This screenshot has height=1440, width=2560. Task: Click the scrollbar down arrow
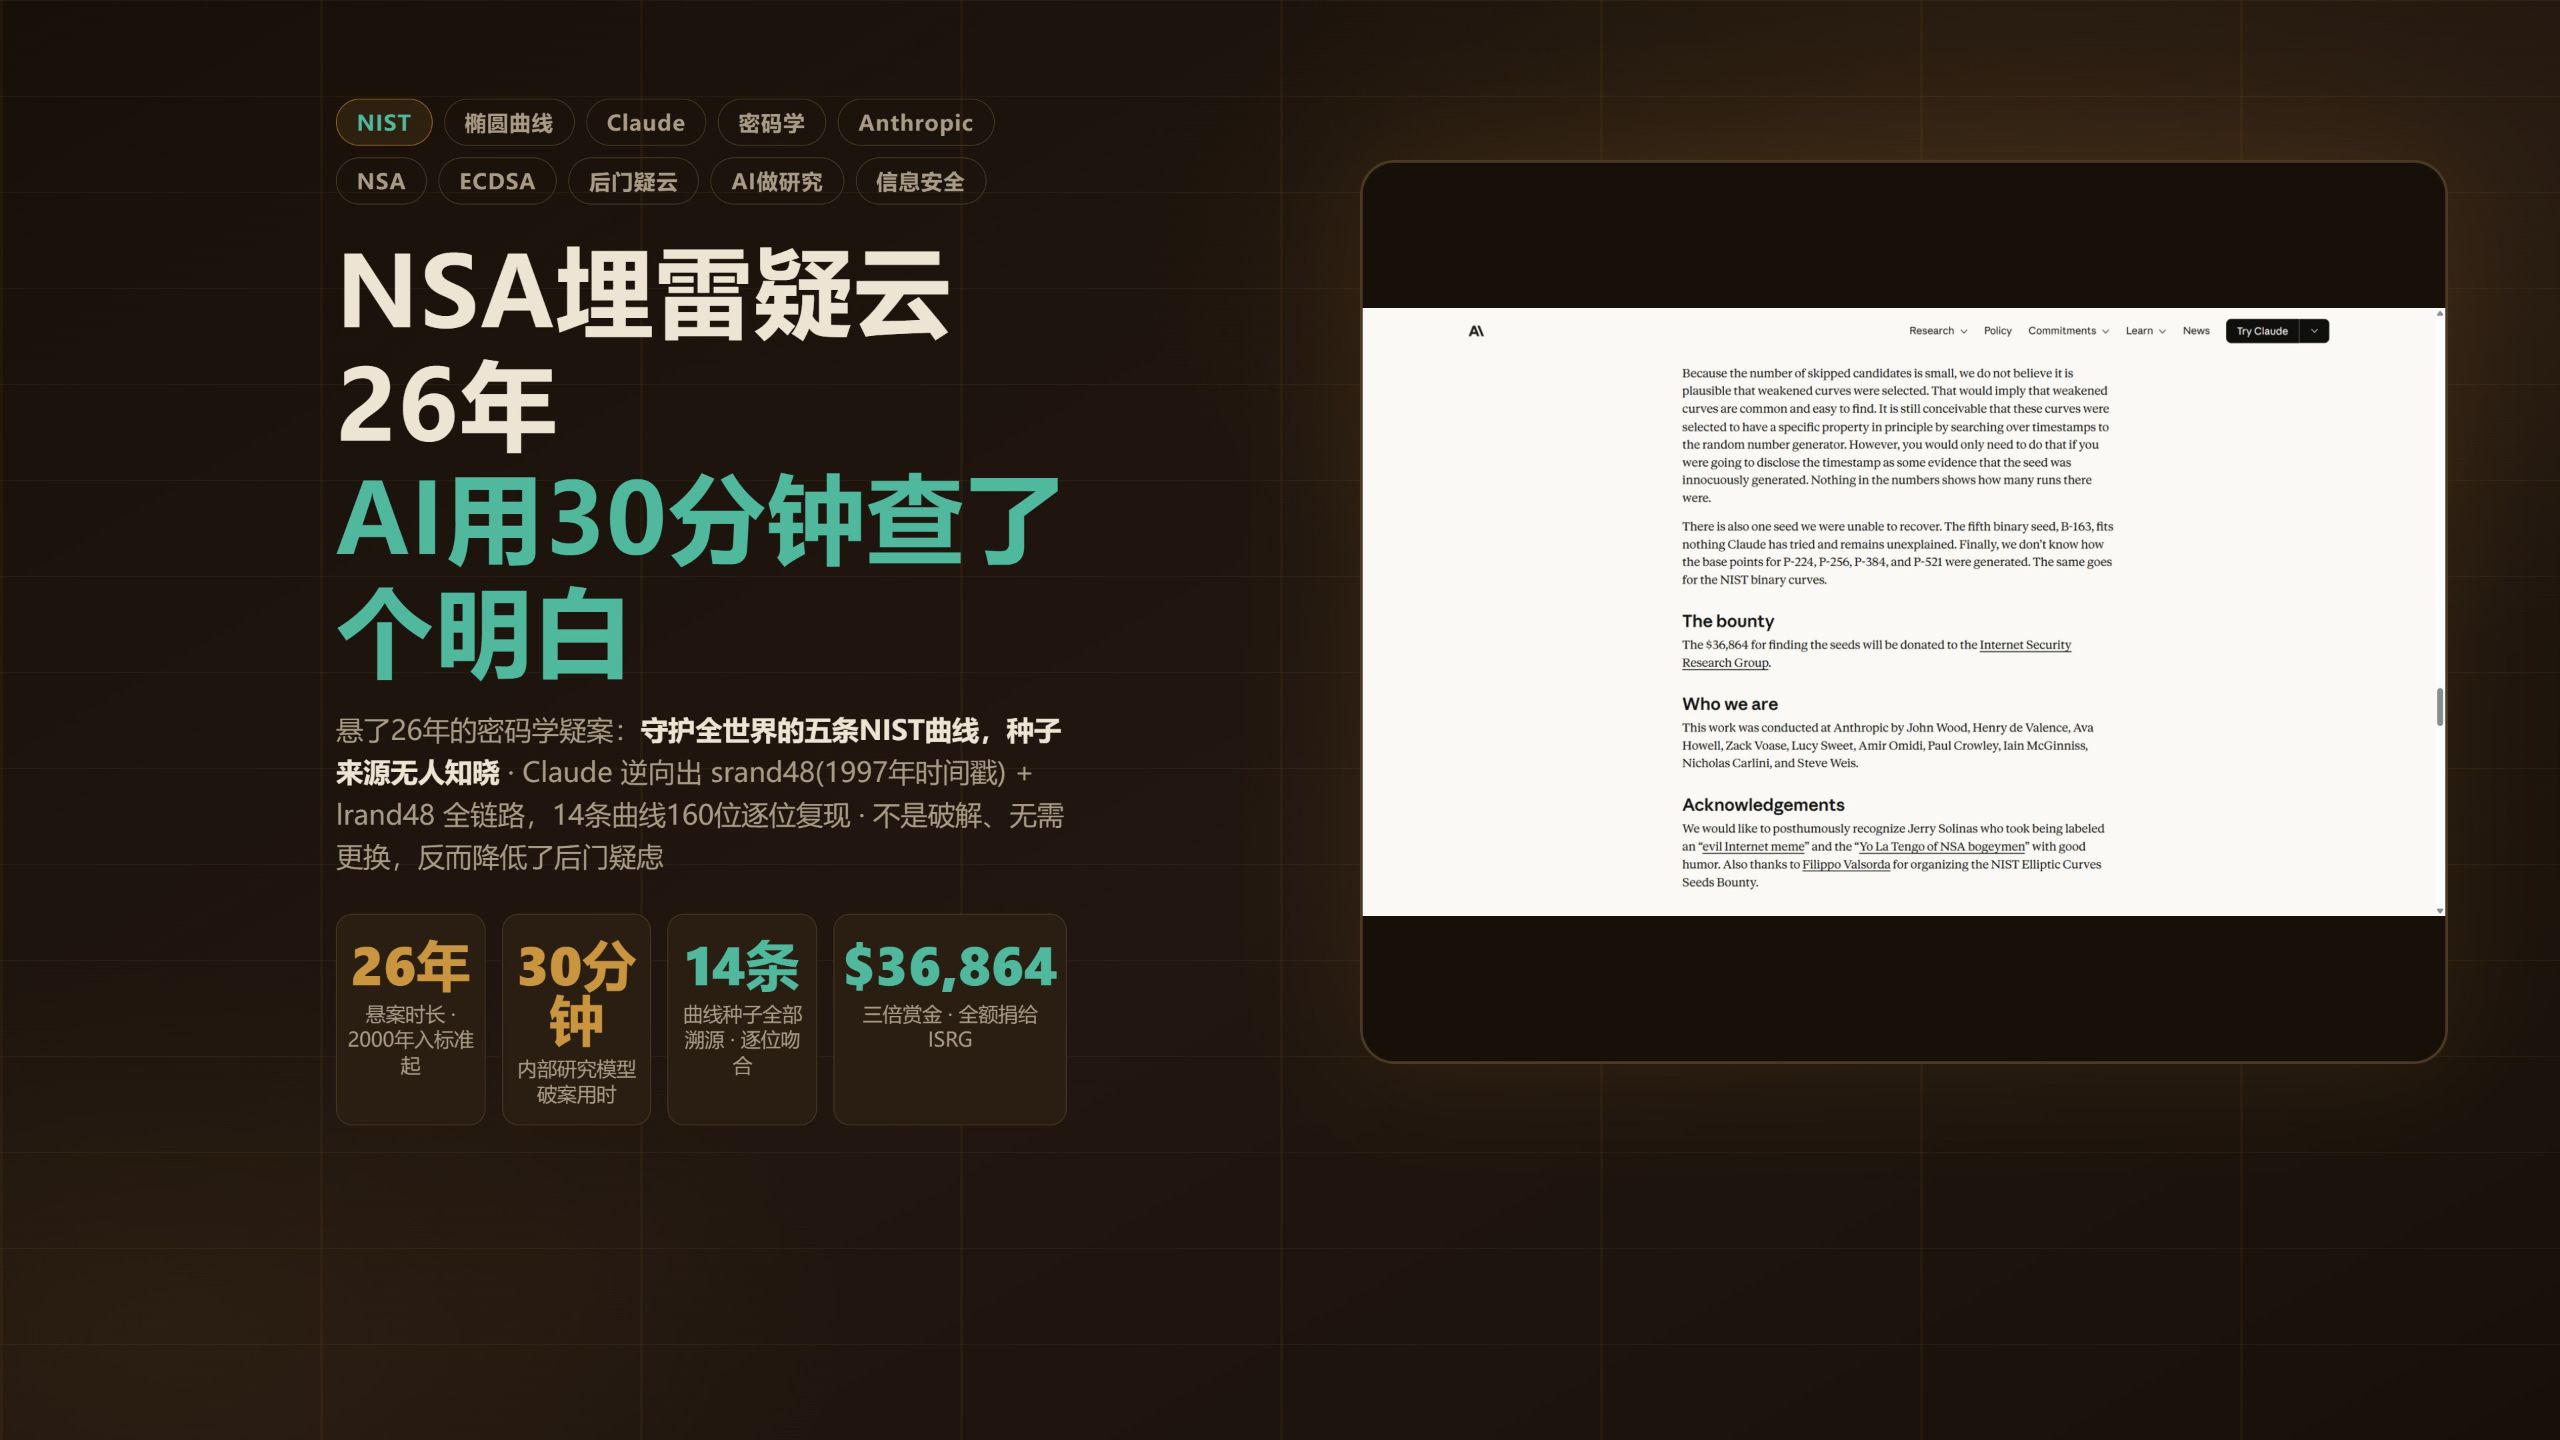(2439, 911)
